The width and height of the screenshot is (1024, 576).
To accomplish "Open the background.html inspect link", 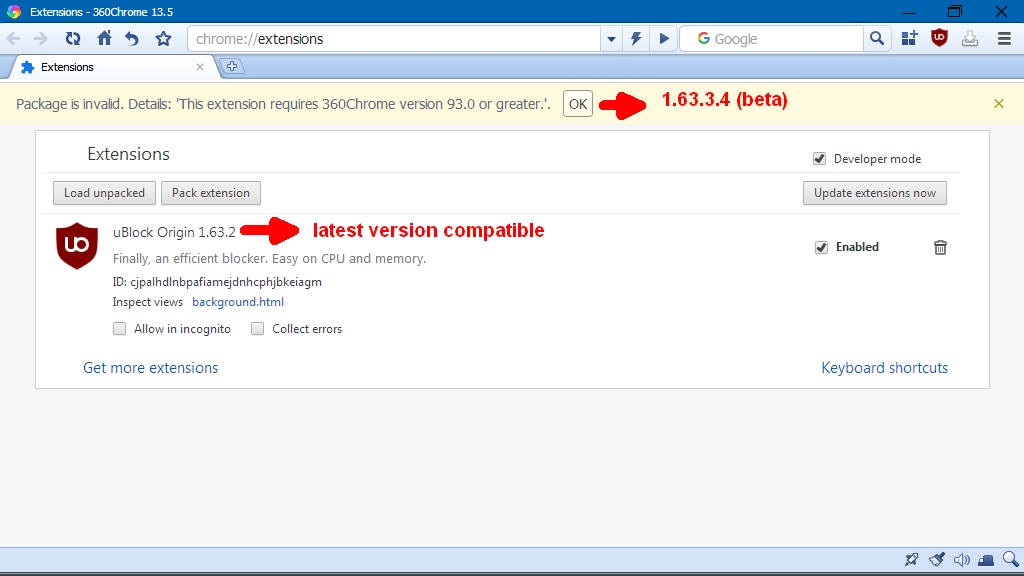I will 238,302.
